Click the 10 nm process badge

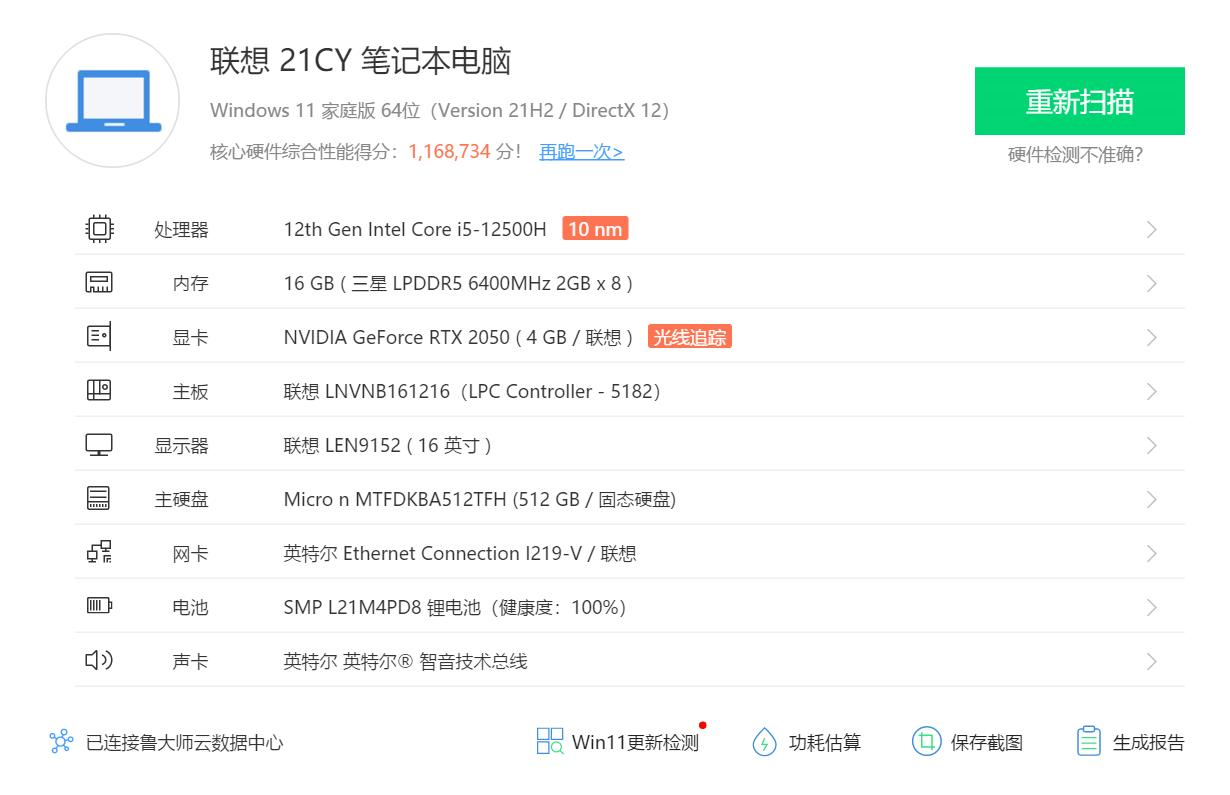(x=595, y=229)
